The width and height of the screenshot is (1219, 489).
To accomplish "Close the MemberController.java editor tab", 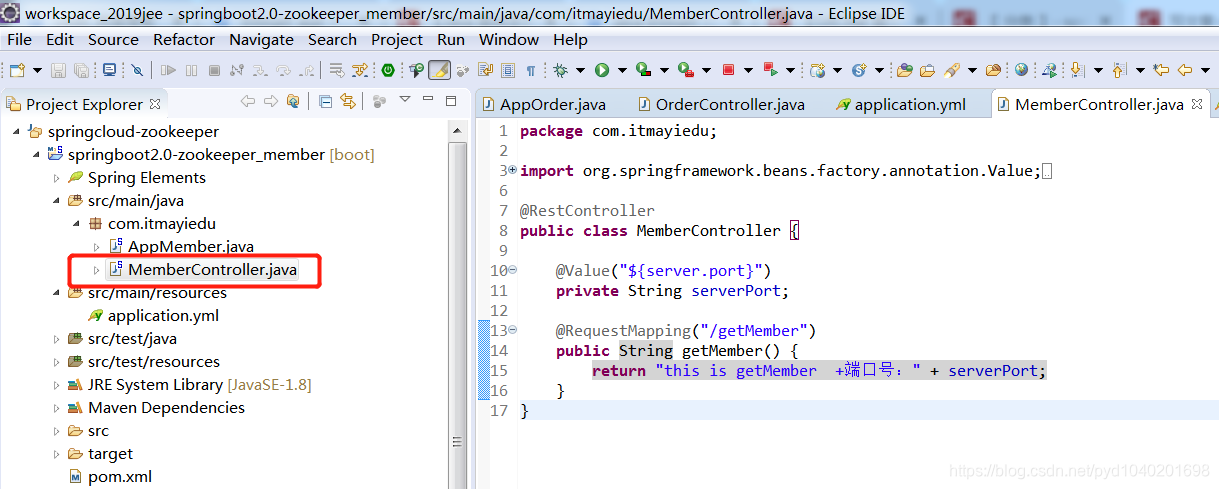I will [1199, 104].
